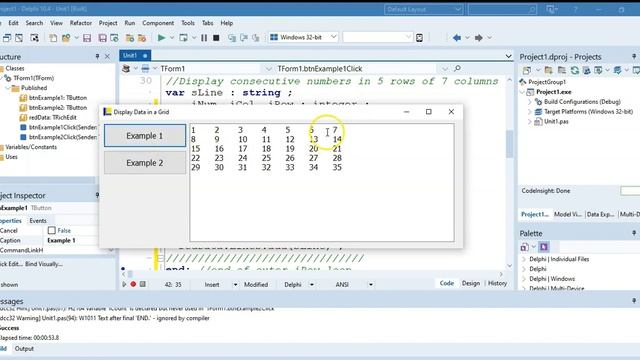This screenshot has width=640, height=360.
Task: Click the Example 2 button
Action: click(x=145, y=163)
